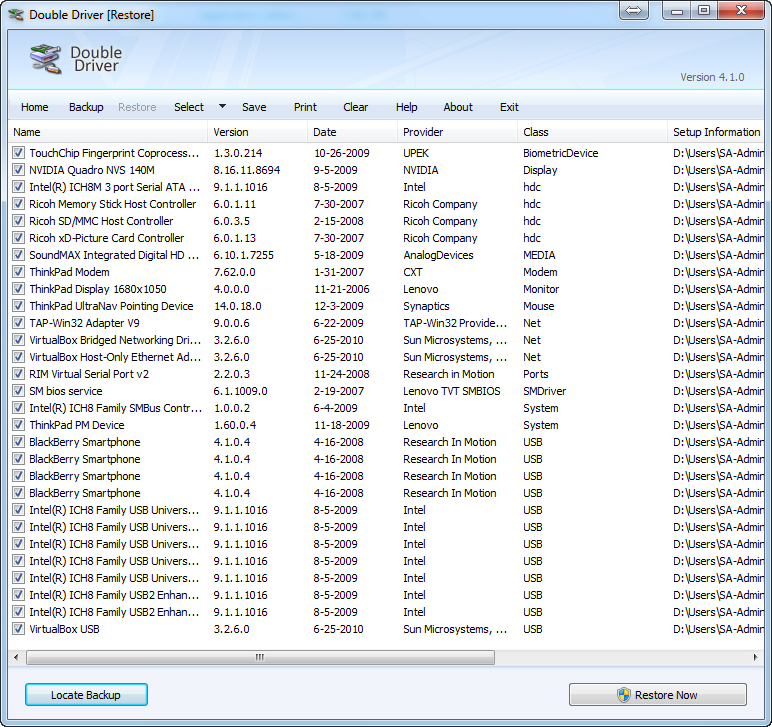Sort by the Version column header
Image resolution: width=772 pixels, height=727 pixels.
(x=257, y=132)
